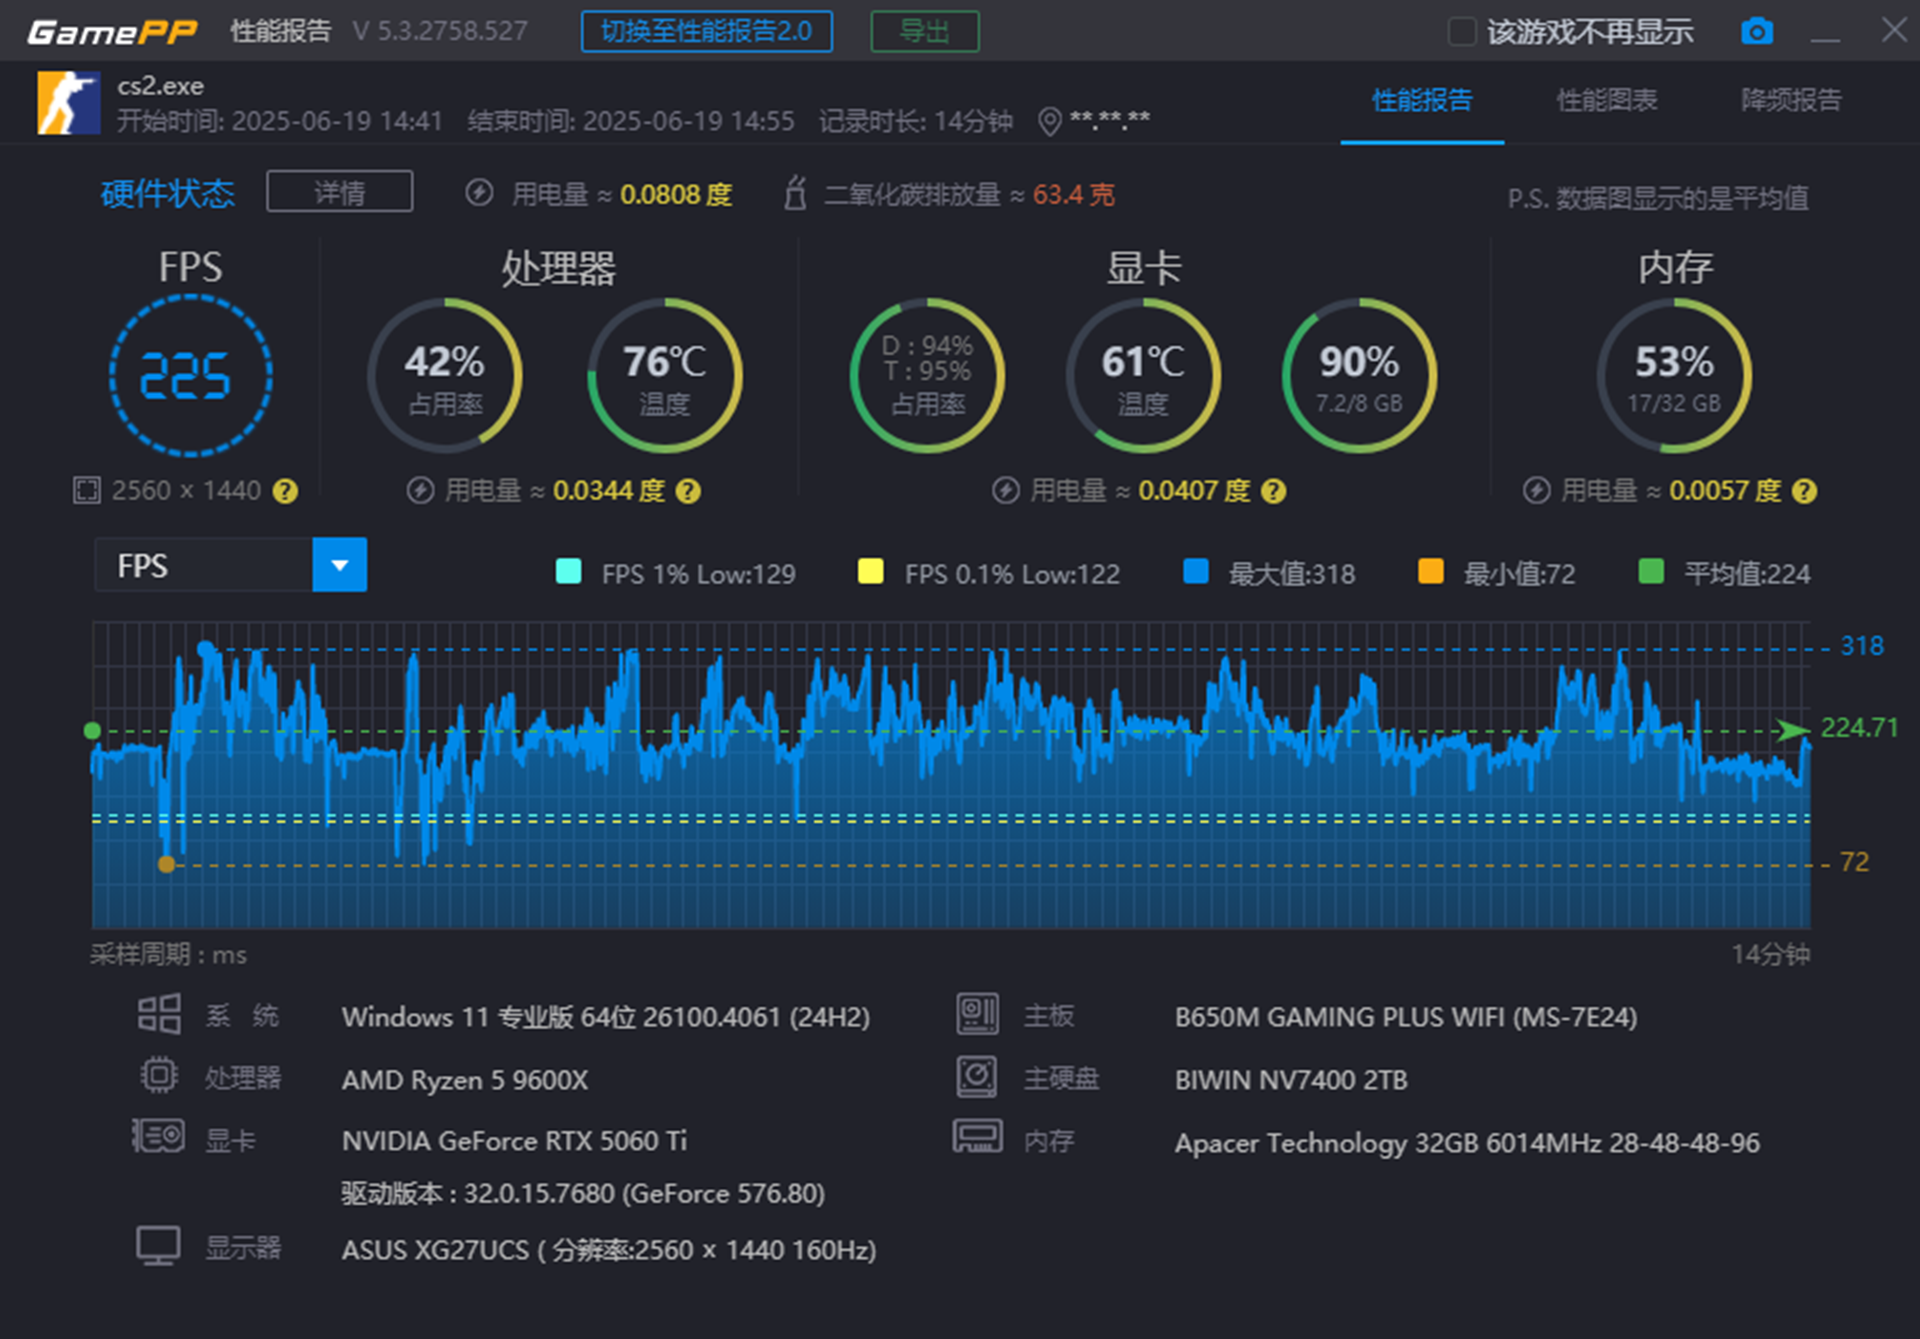This screenshot has height=1339, width=1920.
Task: Open the 降频报告 tab
Action: coord(1790,100)
